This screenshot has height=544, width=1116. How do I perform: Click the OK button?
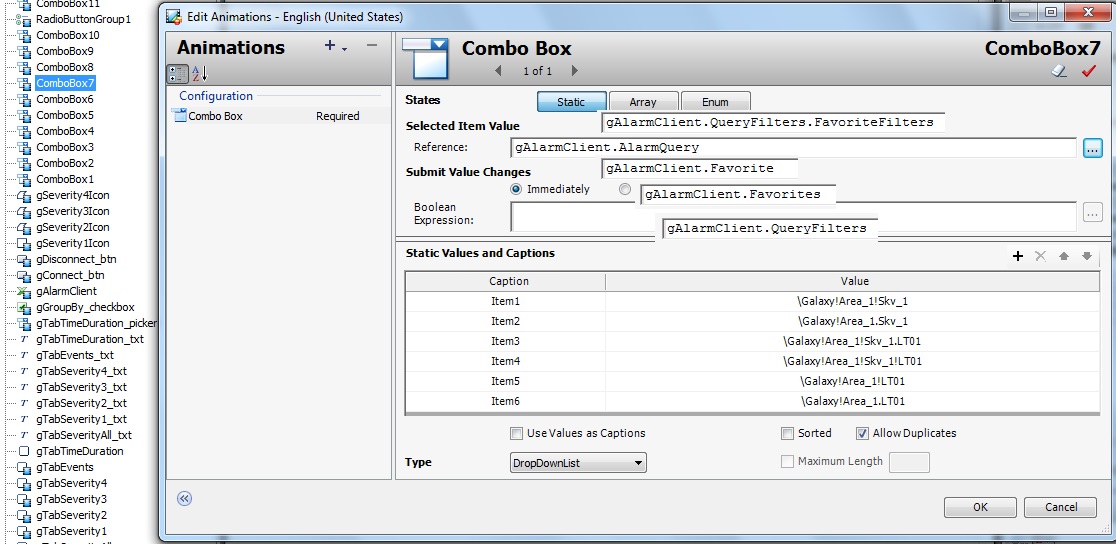click(979, 508)
